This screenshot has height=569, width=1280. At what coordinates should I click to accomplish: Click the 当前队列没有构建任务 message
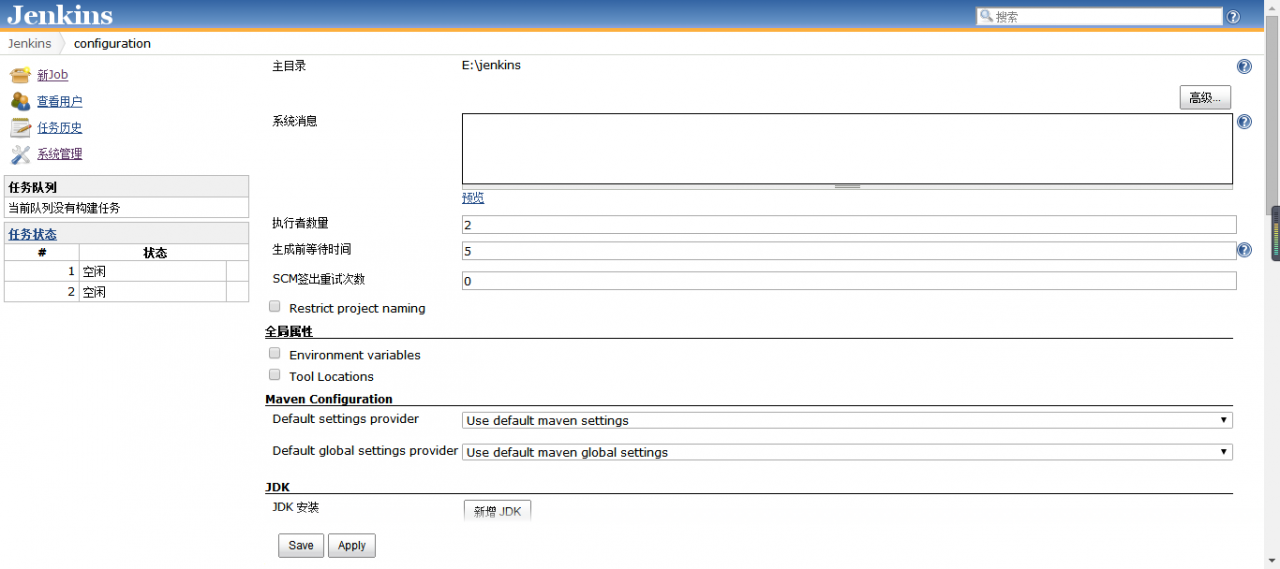click(64, 208)
